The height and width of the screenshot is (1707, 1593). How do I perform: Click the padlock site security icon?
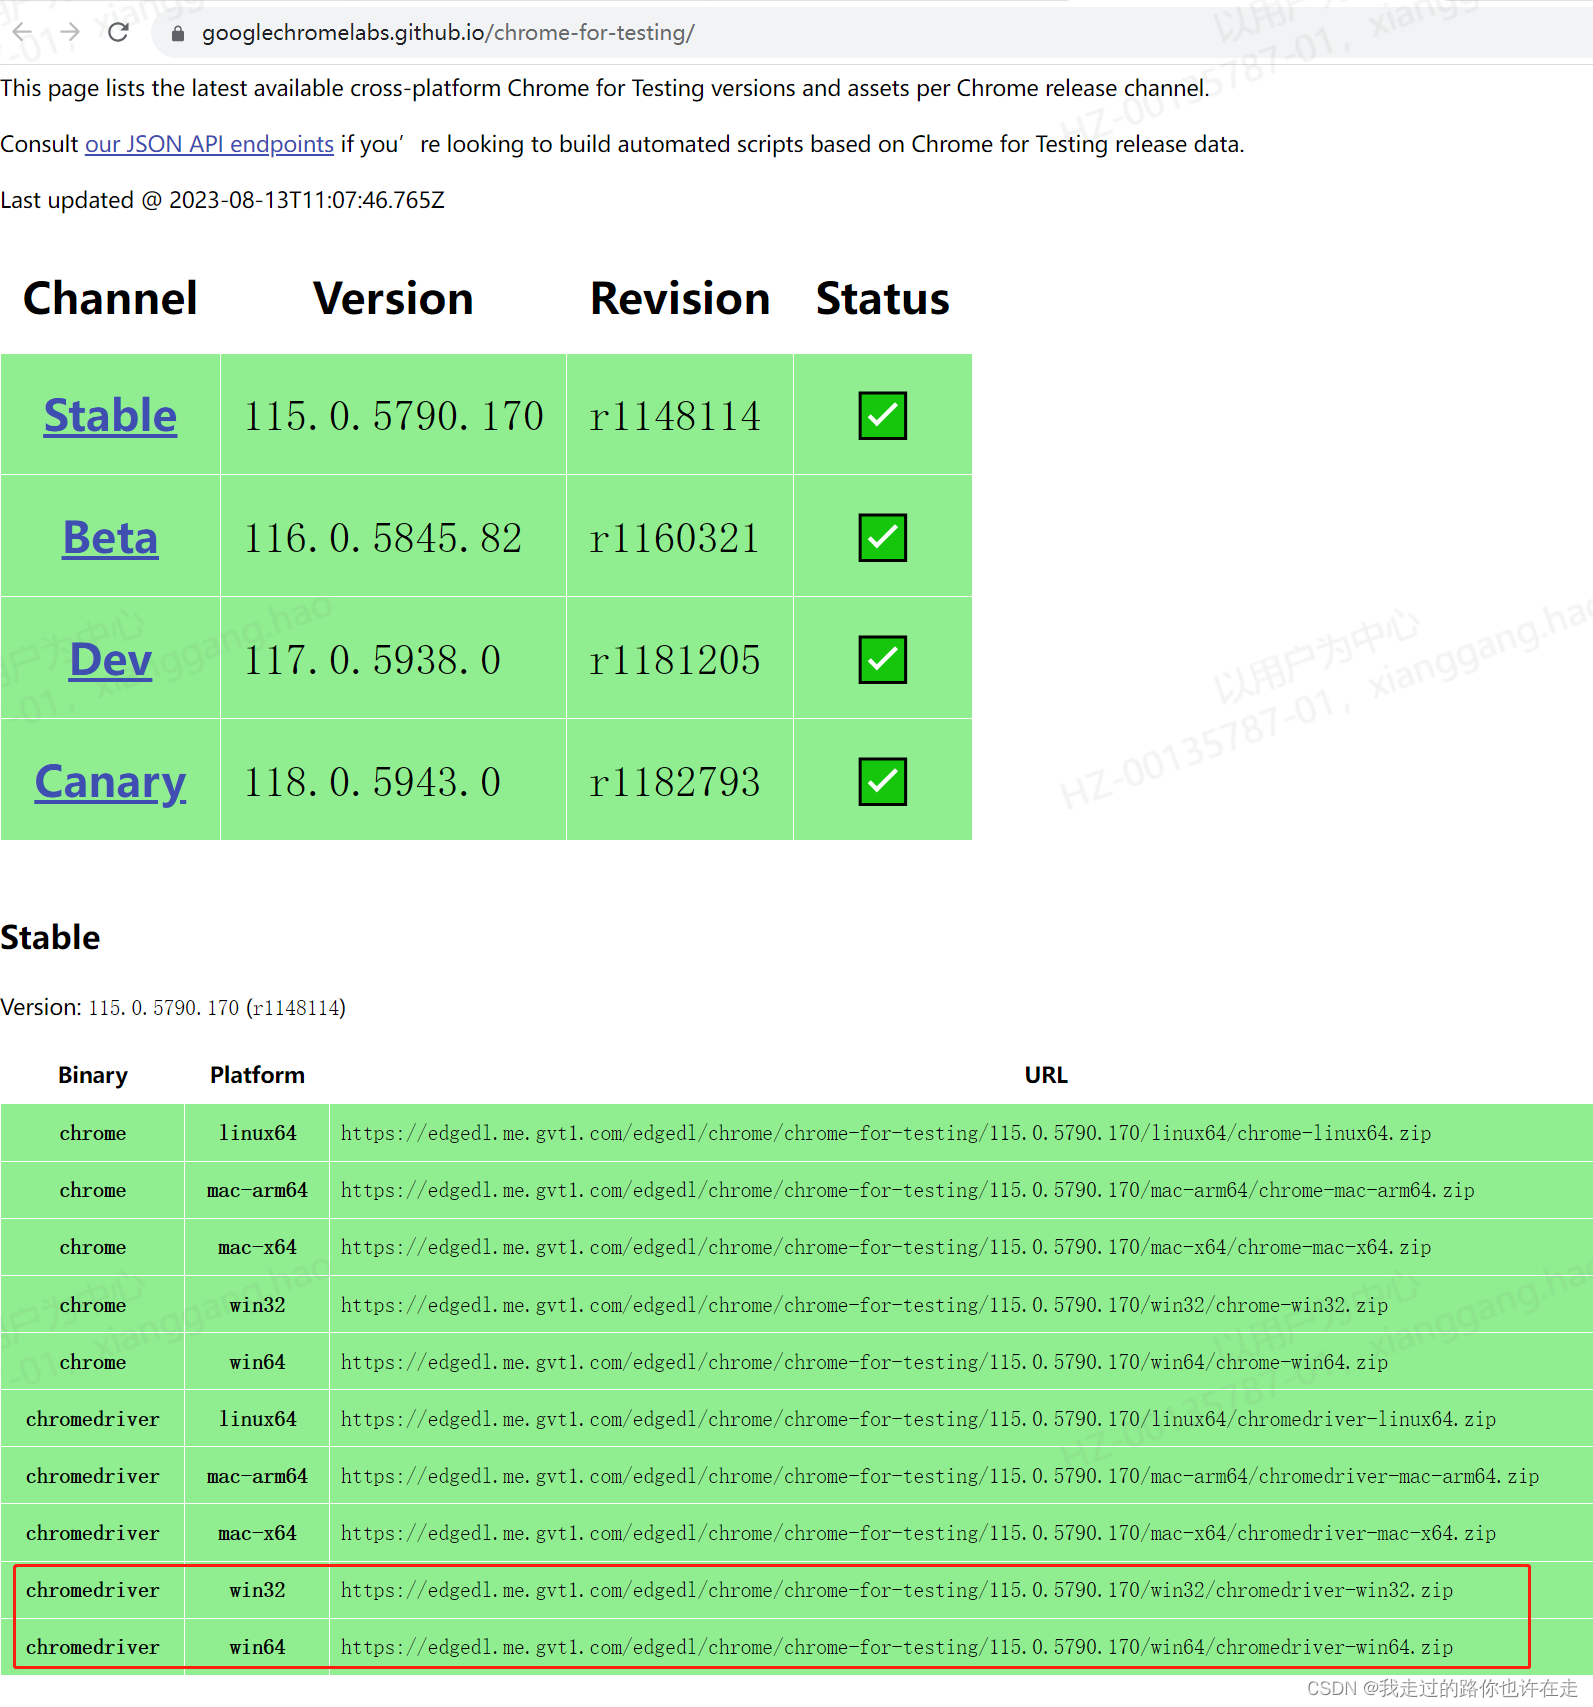178,33
